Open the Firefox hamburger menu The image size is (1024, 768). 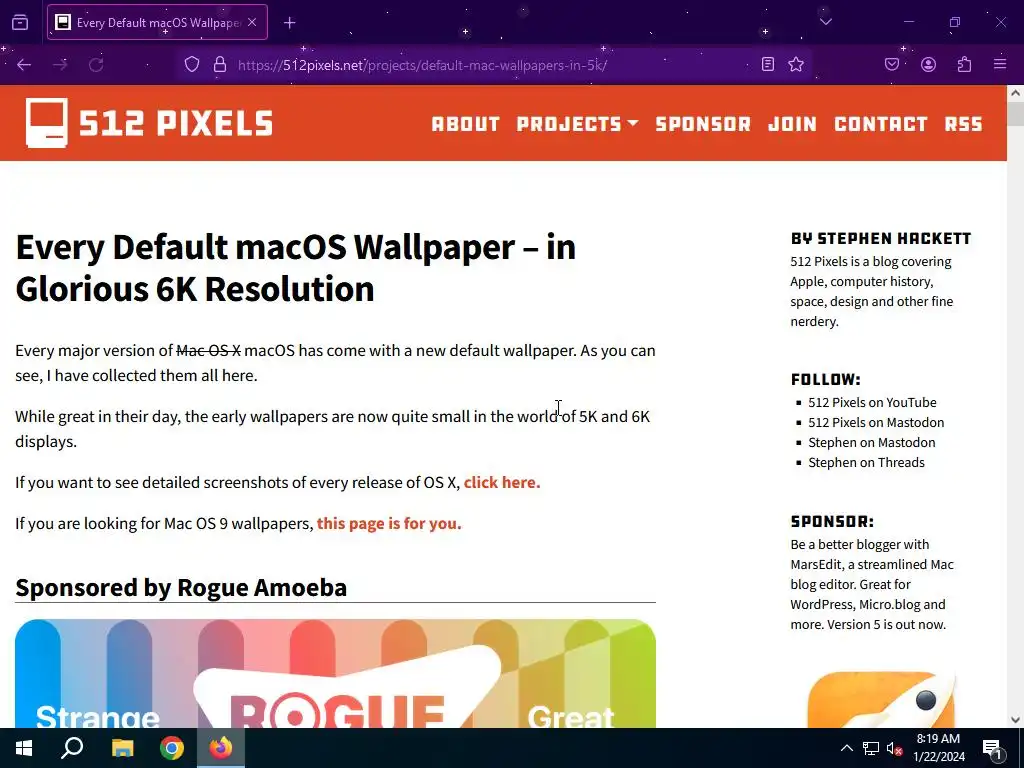click(1000, 64)
